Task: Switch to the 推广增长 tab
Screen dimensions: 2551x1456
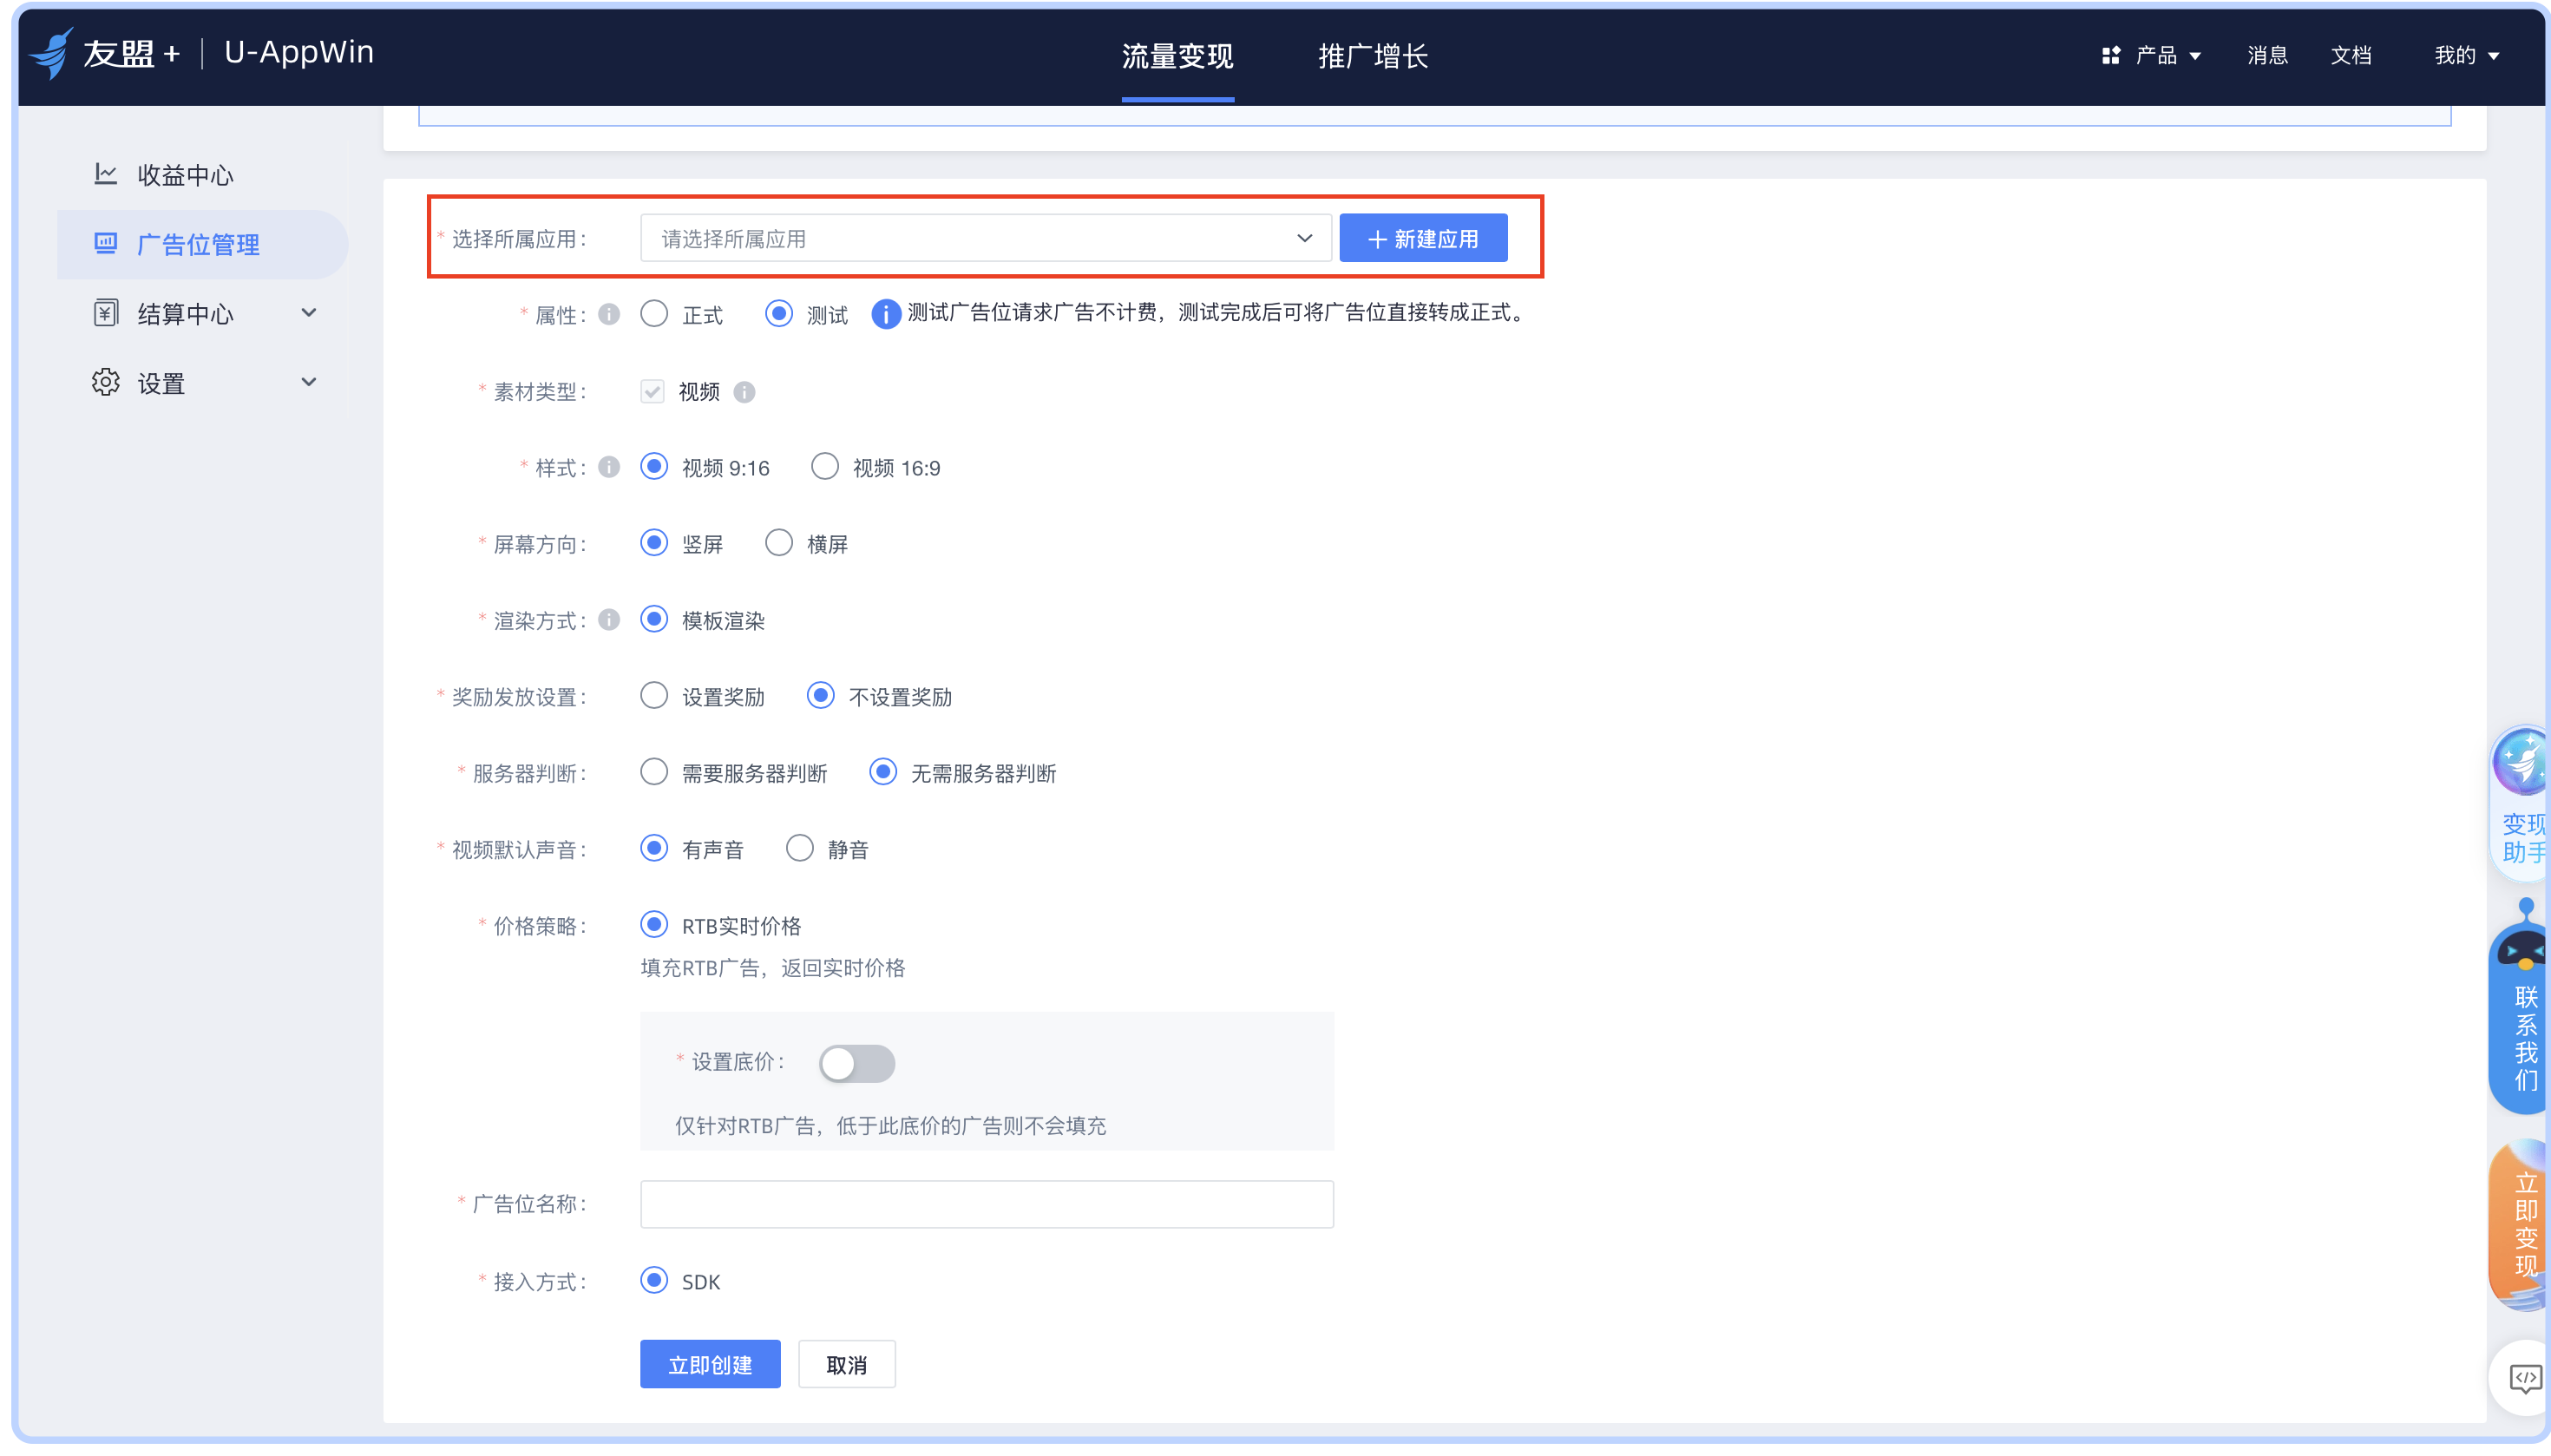Action: click(1372, 56)
